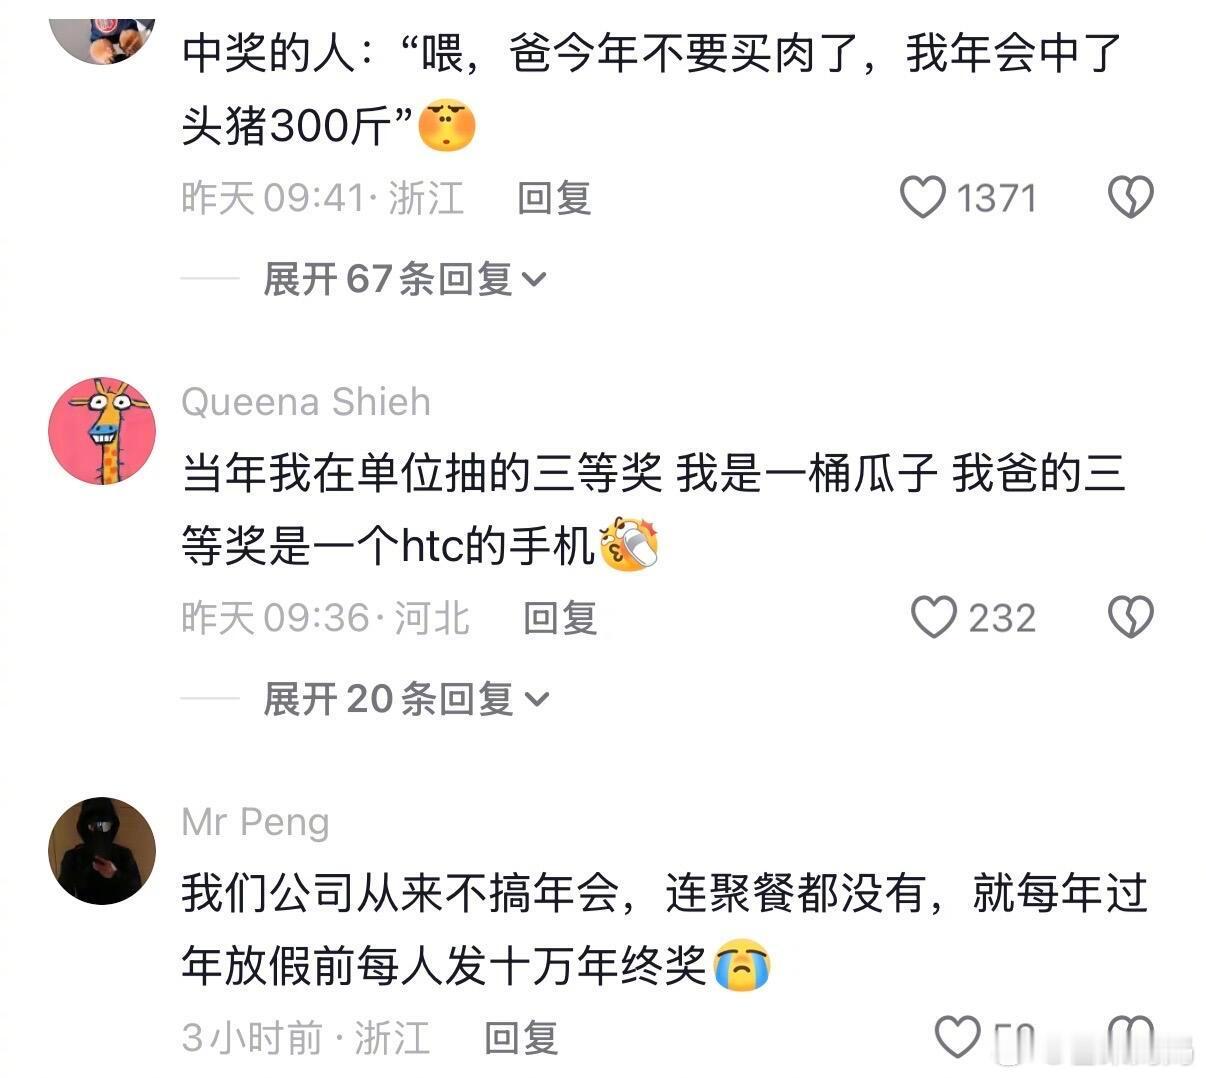
Task: Reply to the 昨天 09:36 河北 comment
Action: 560,617
